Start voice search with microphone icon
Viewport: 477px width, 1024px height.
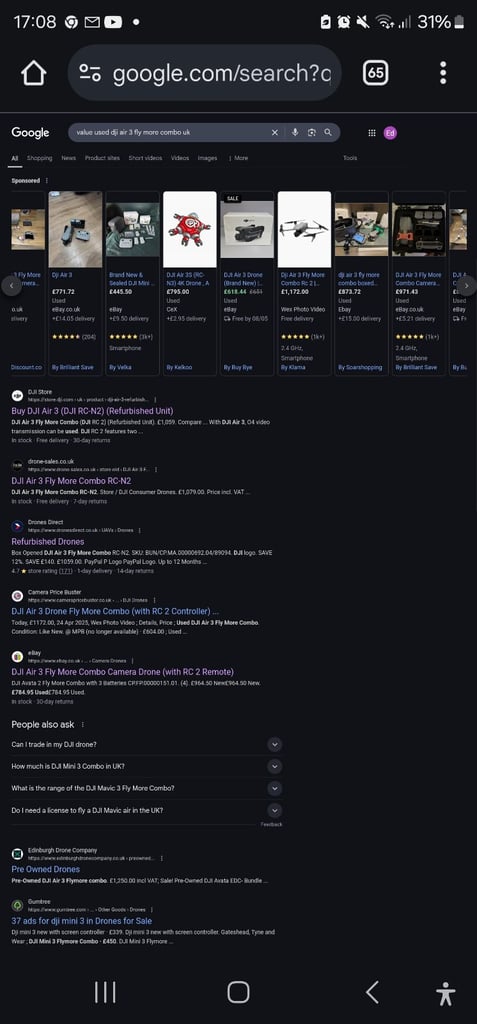click(x=295, y=133)
